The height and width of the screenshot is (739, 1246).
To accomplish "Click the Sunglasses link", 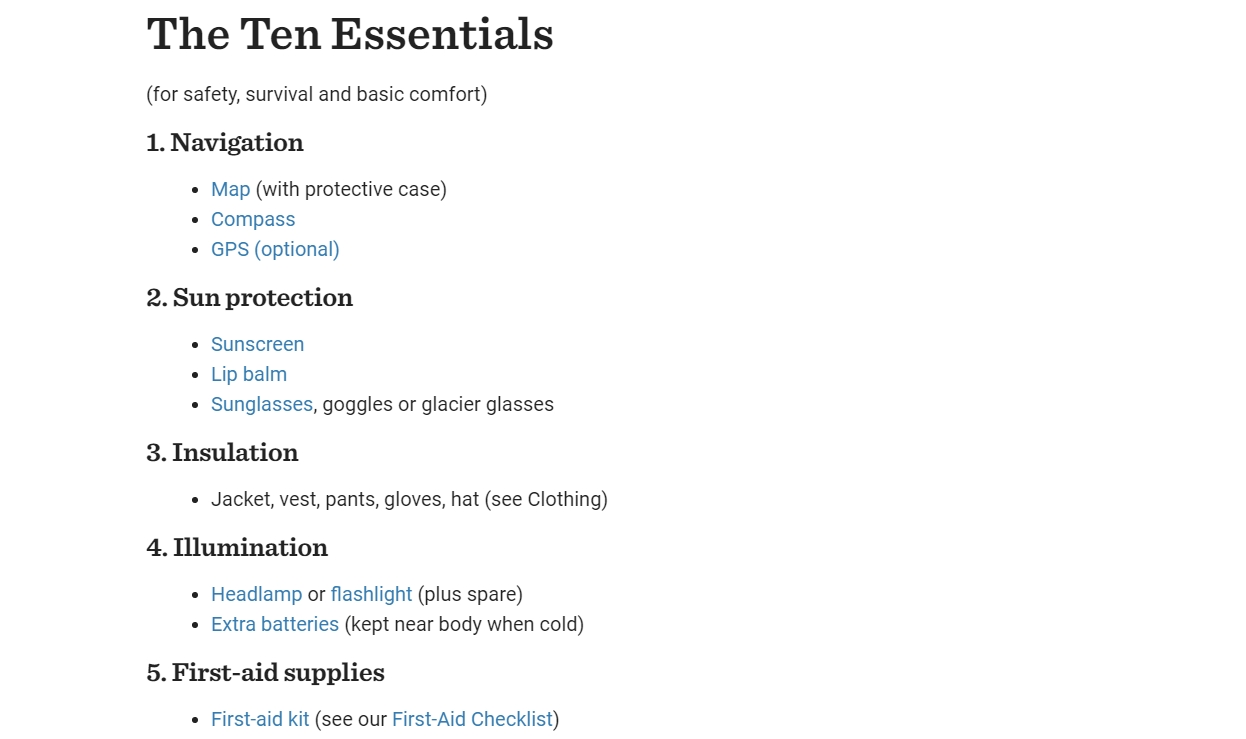I will [262, 404].
